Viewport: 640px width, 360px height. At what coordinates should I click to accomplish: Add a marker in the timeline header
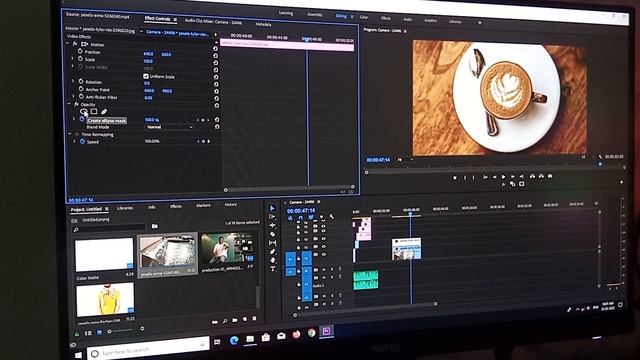coord(321,217)
